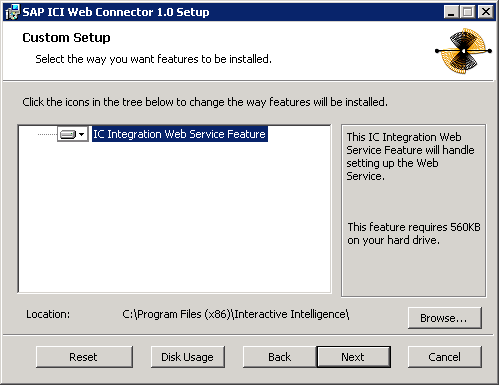Cancel the setup wizard

tap(444, 357)
